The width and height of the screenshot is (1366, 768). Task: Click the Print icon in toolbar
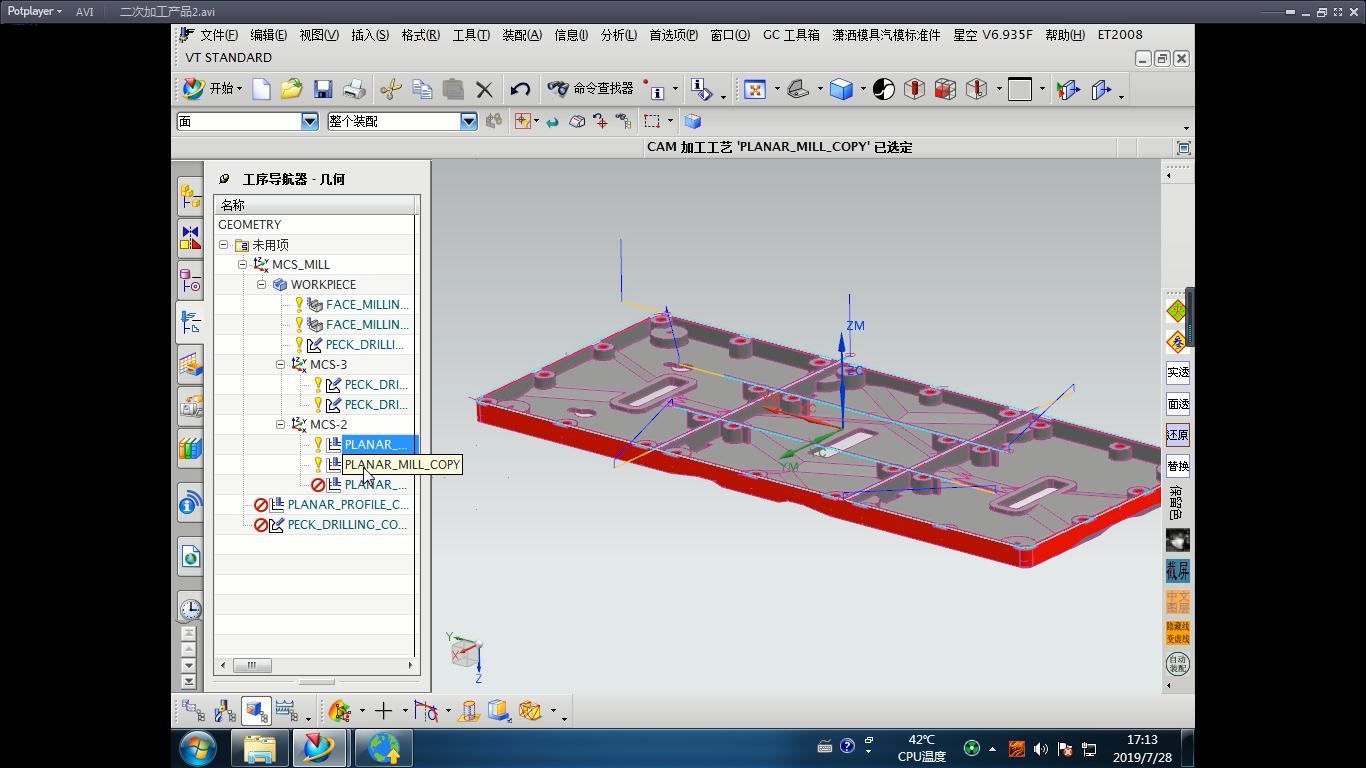[x=354, y=89]
